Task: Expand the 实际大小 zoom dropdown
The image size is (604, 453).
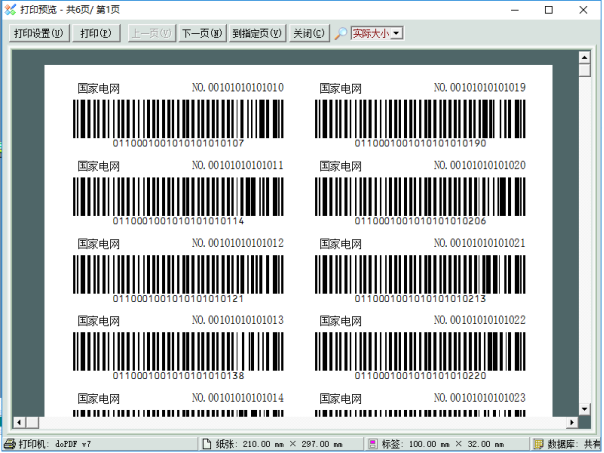Action: point(397,34)
